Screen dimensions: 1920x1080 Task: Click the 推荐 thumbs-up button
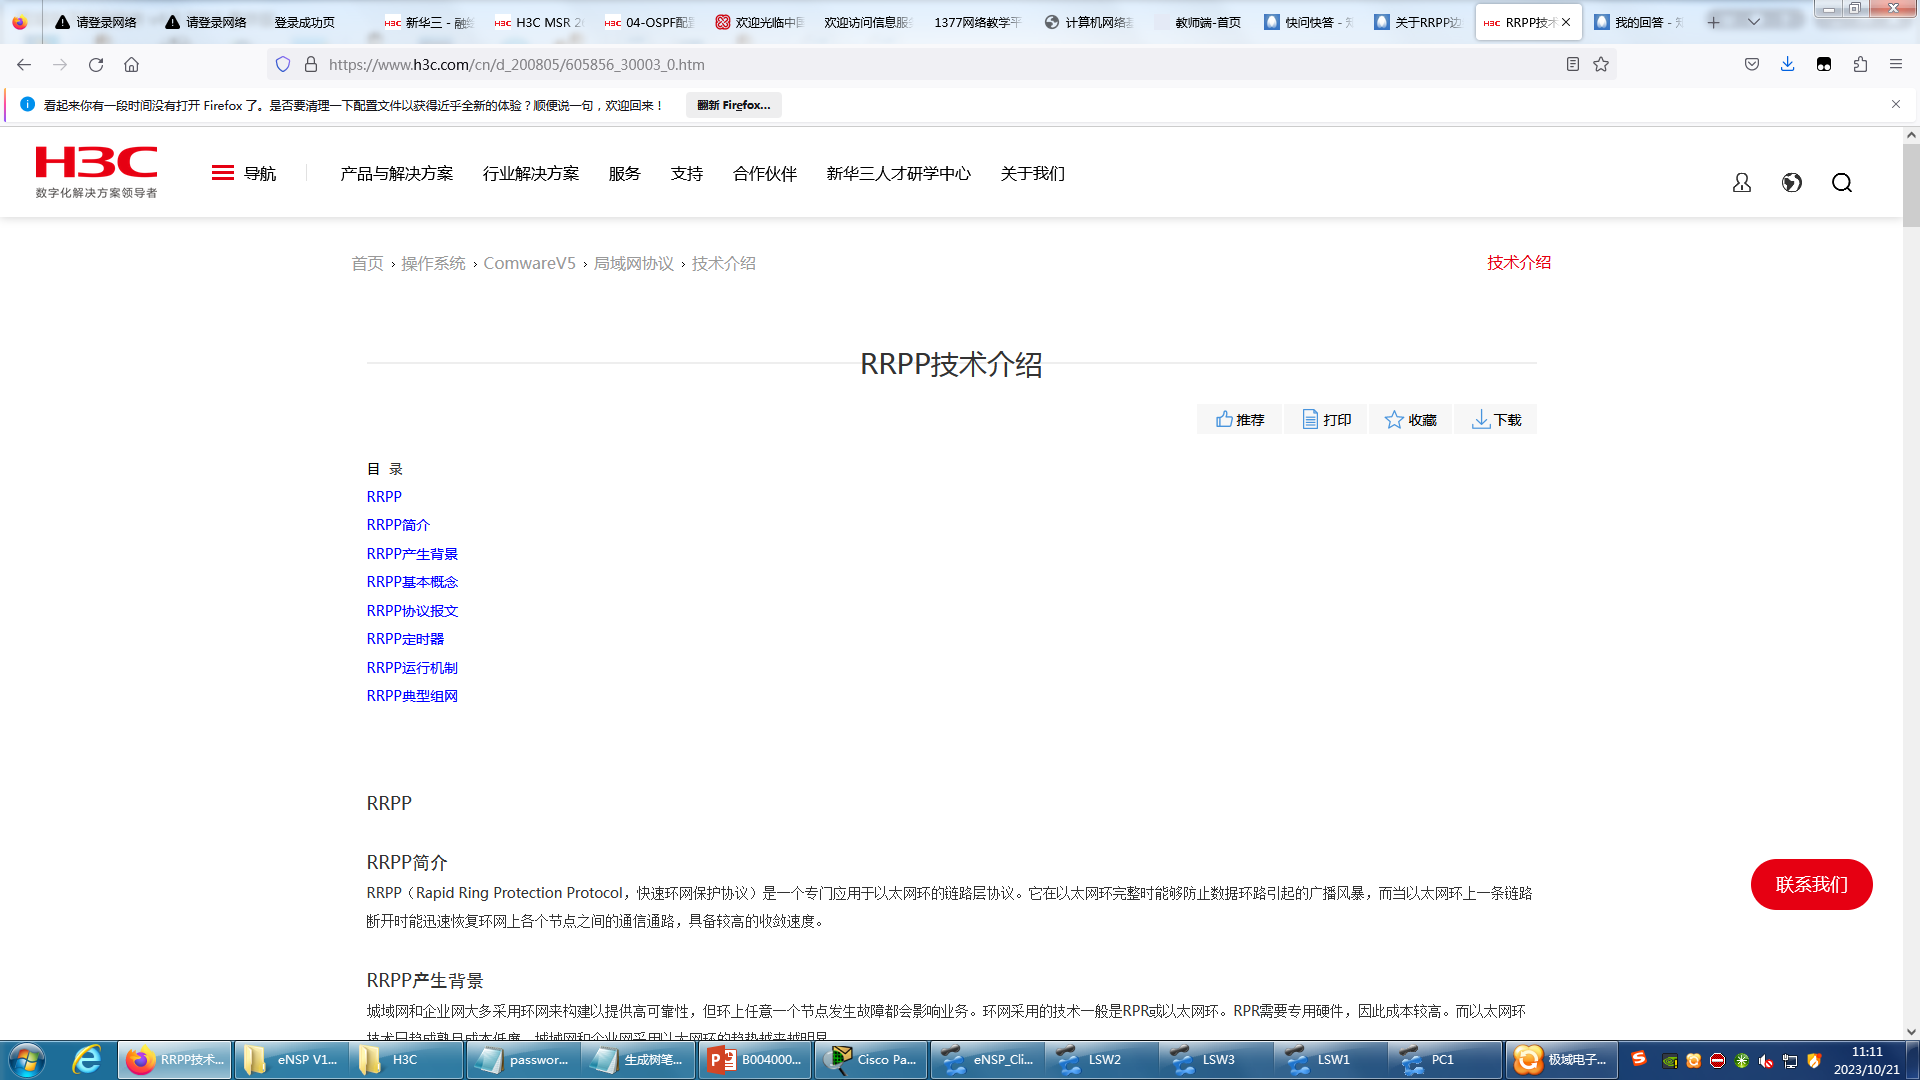[1240, 420]
